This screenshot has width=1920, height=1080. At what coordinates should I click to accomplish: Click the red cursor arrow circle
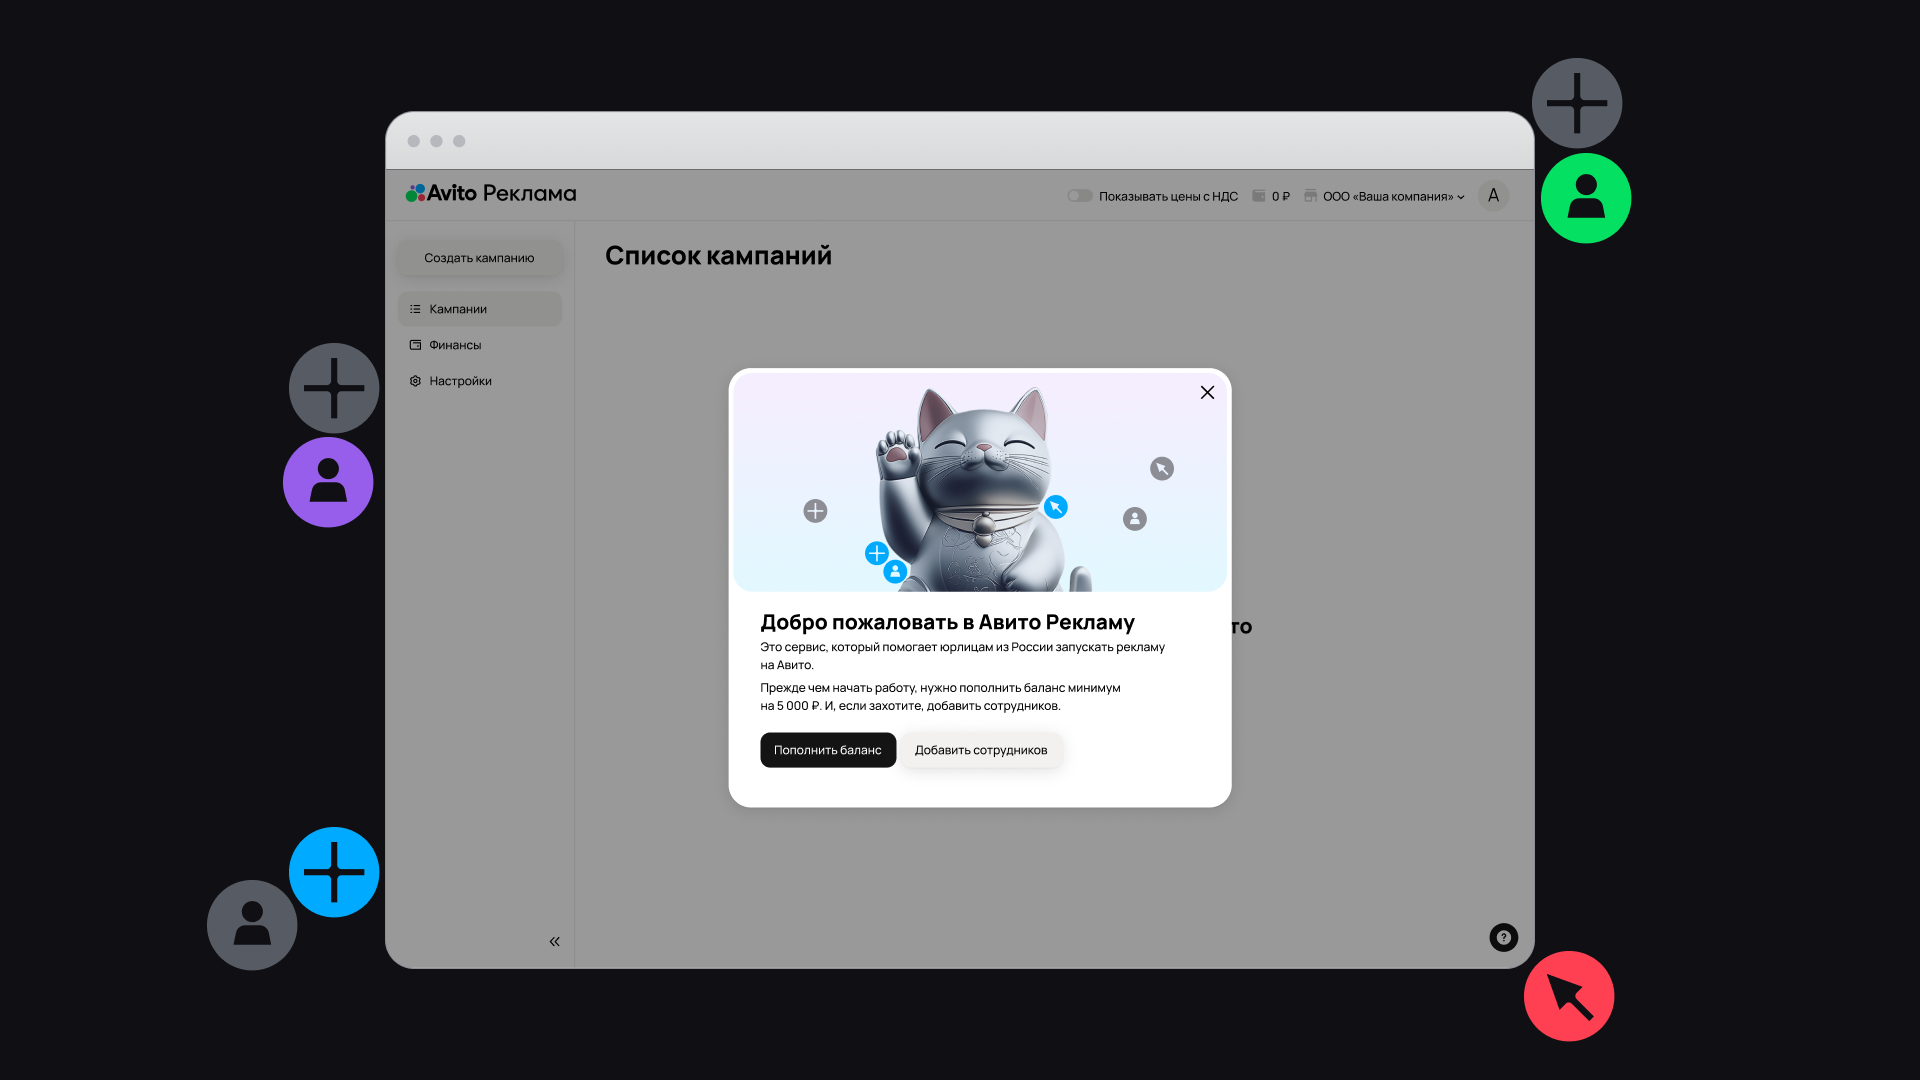pos(1568,996)
